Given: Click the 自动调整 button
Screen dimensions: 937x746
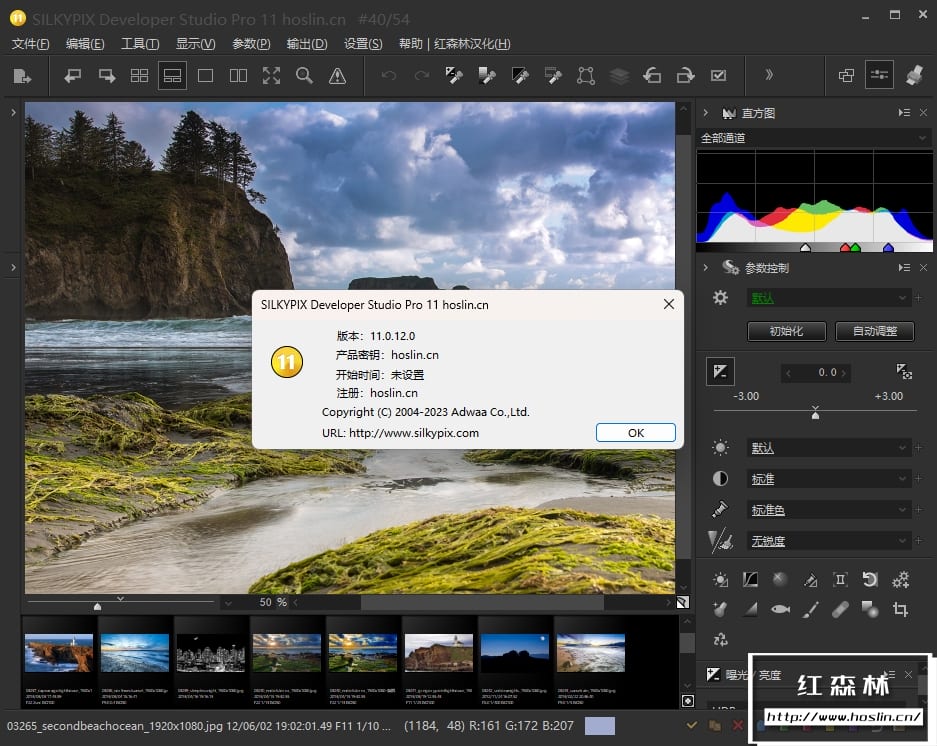Looking at the screenshot, I should tap(875, 331).
